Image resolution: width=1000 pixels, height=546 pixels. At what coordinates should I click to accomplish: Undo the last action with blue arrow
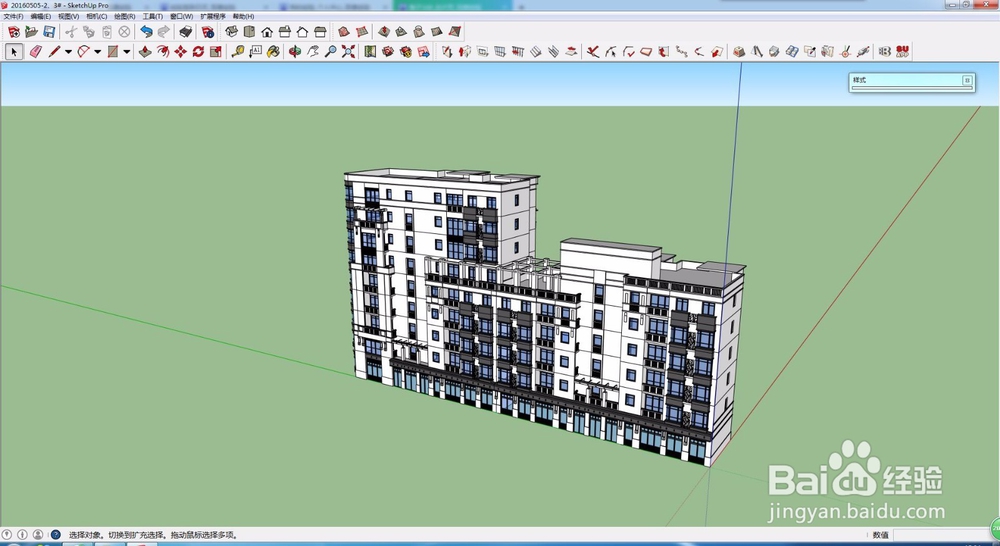point(147,32)
